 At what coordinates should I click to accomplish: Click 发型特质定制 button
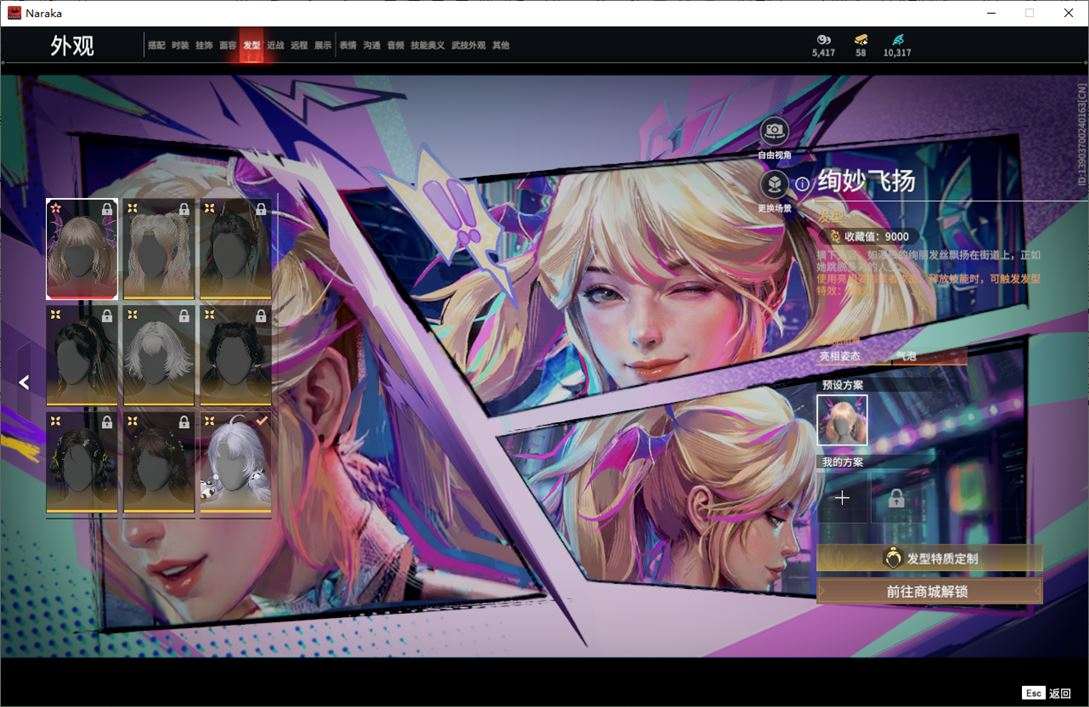[929, 558]
